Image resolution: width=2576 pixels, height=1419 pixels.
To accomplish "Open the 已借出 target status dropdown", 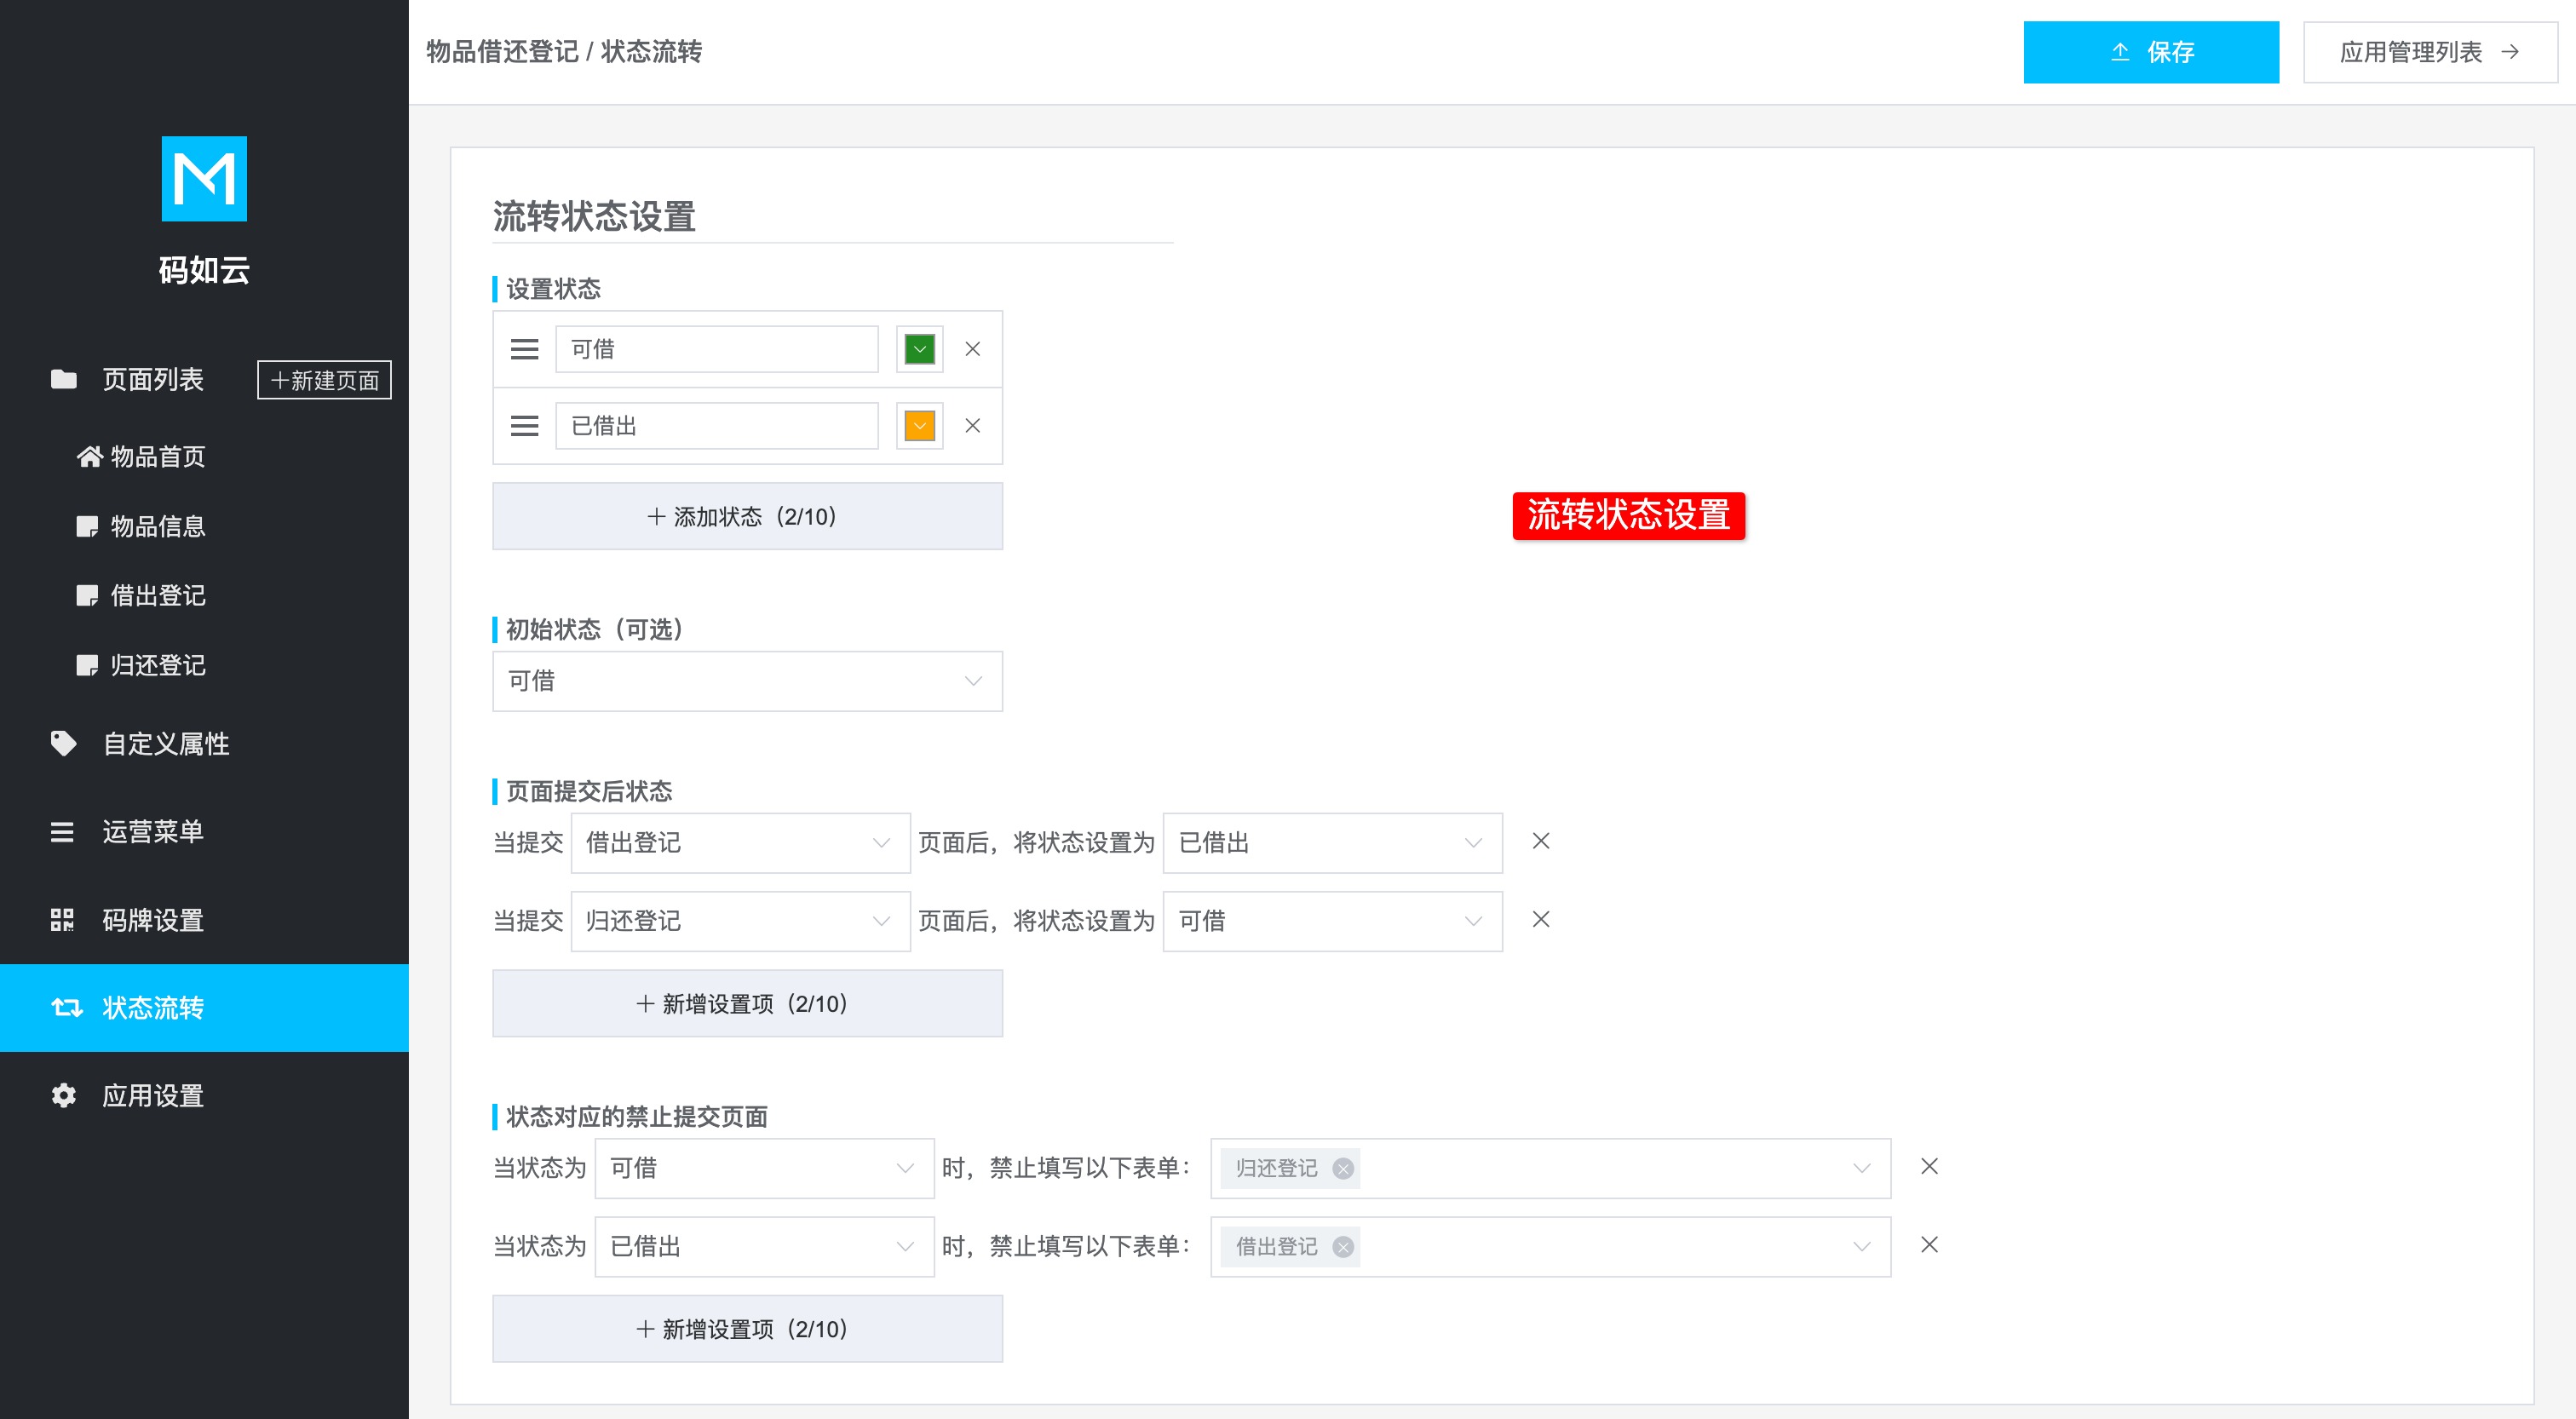I will tap(1332, 842).
